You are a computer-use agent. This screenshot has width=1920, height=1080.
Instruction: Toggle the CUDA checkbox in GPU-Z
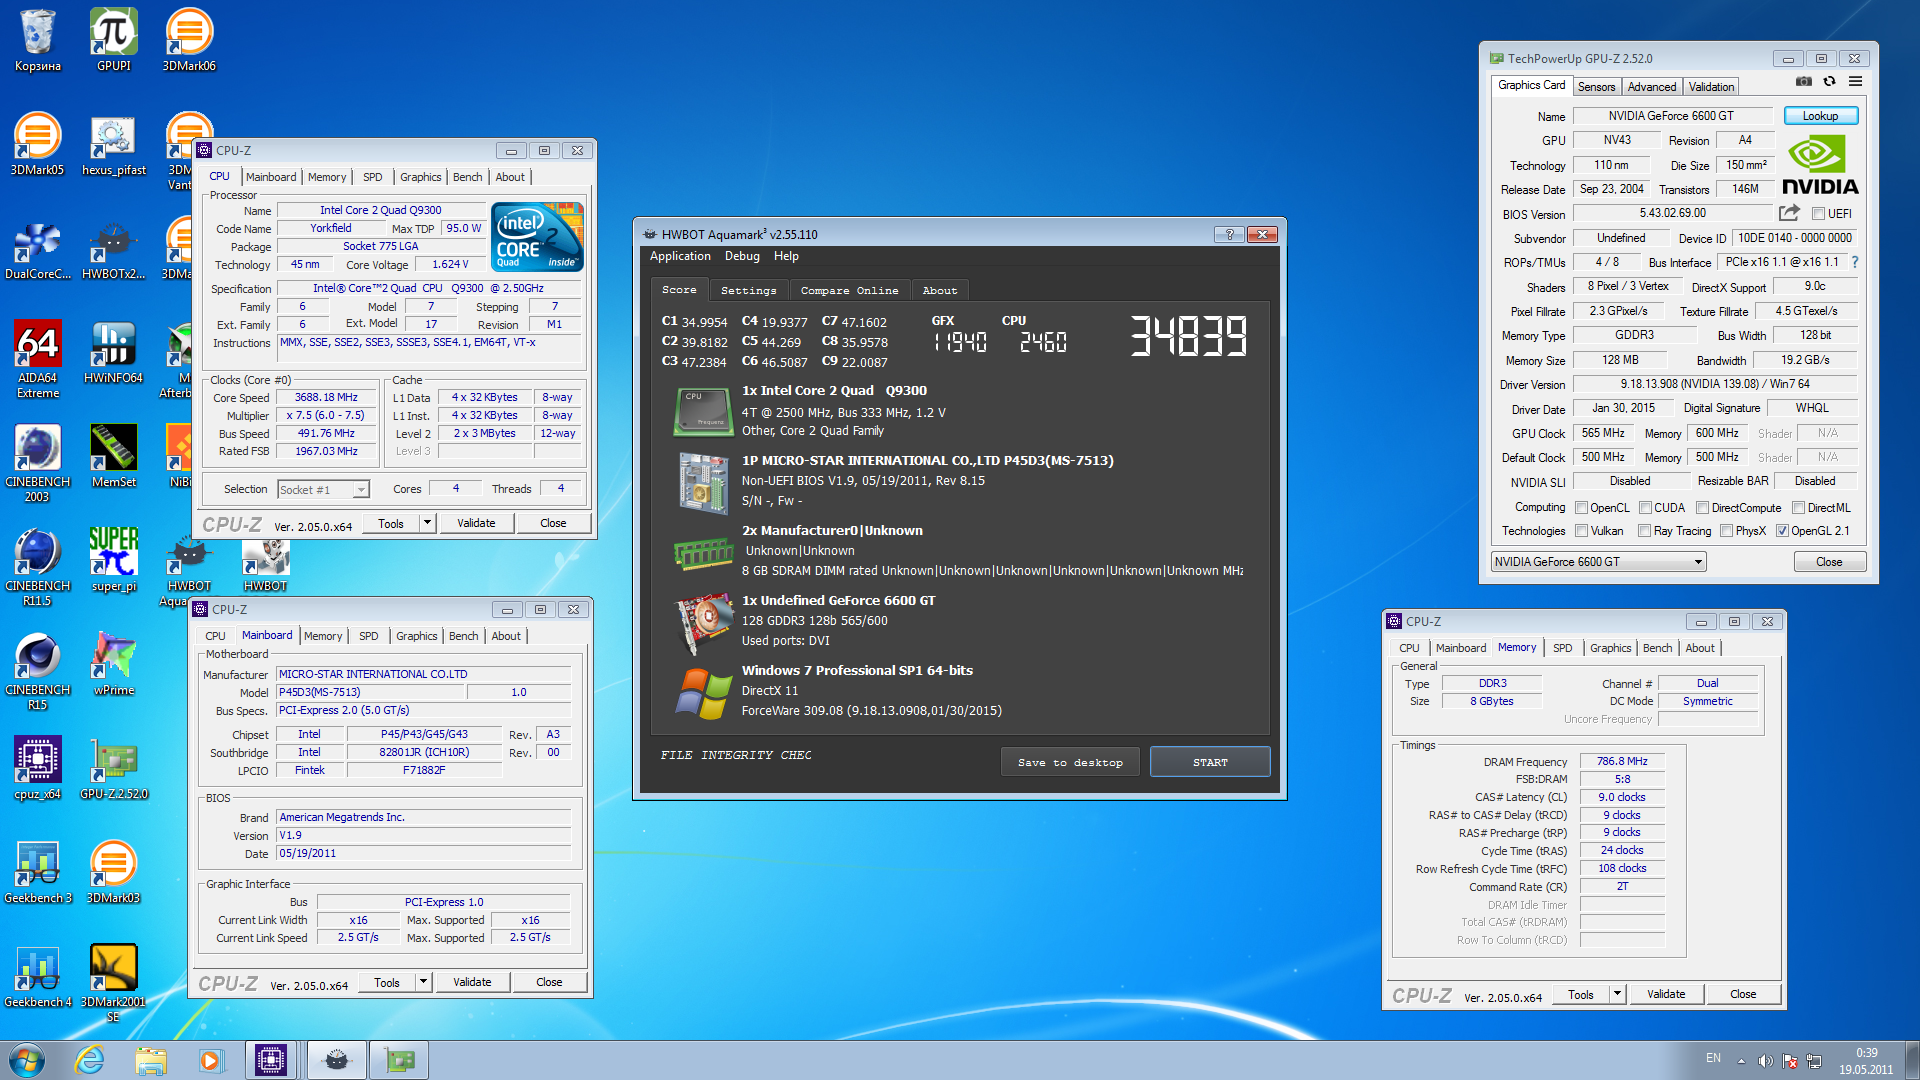point(1645,508)
